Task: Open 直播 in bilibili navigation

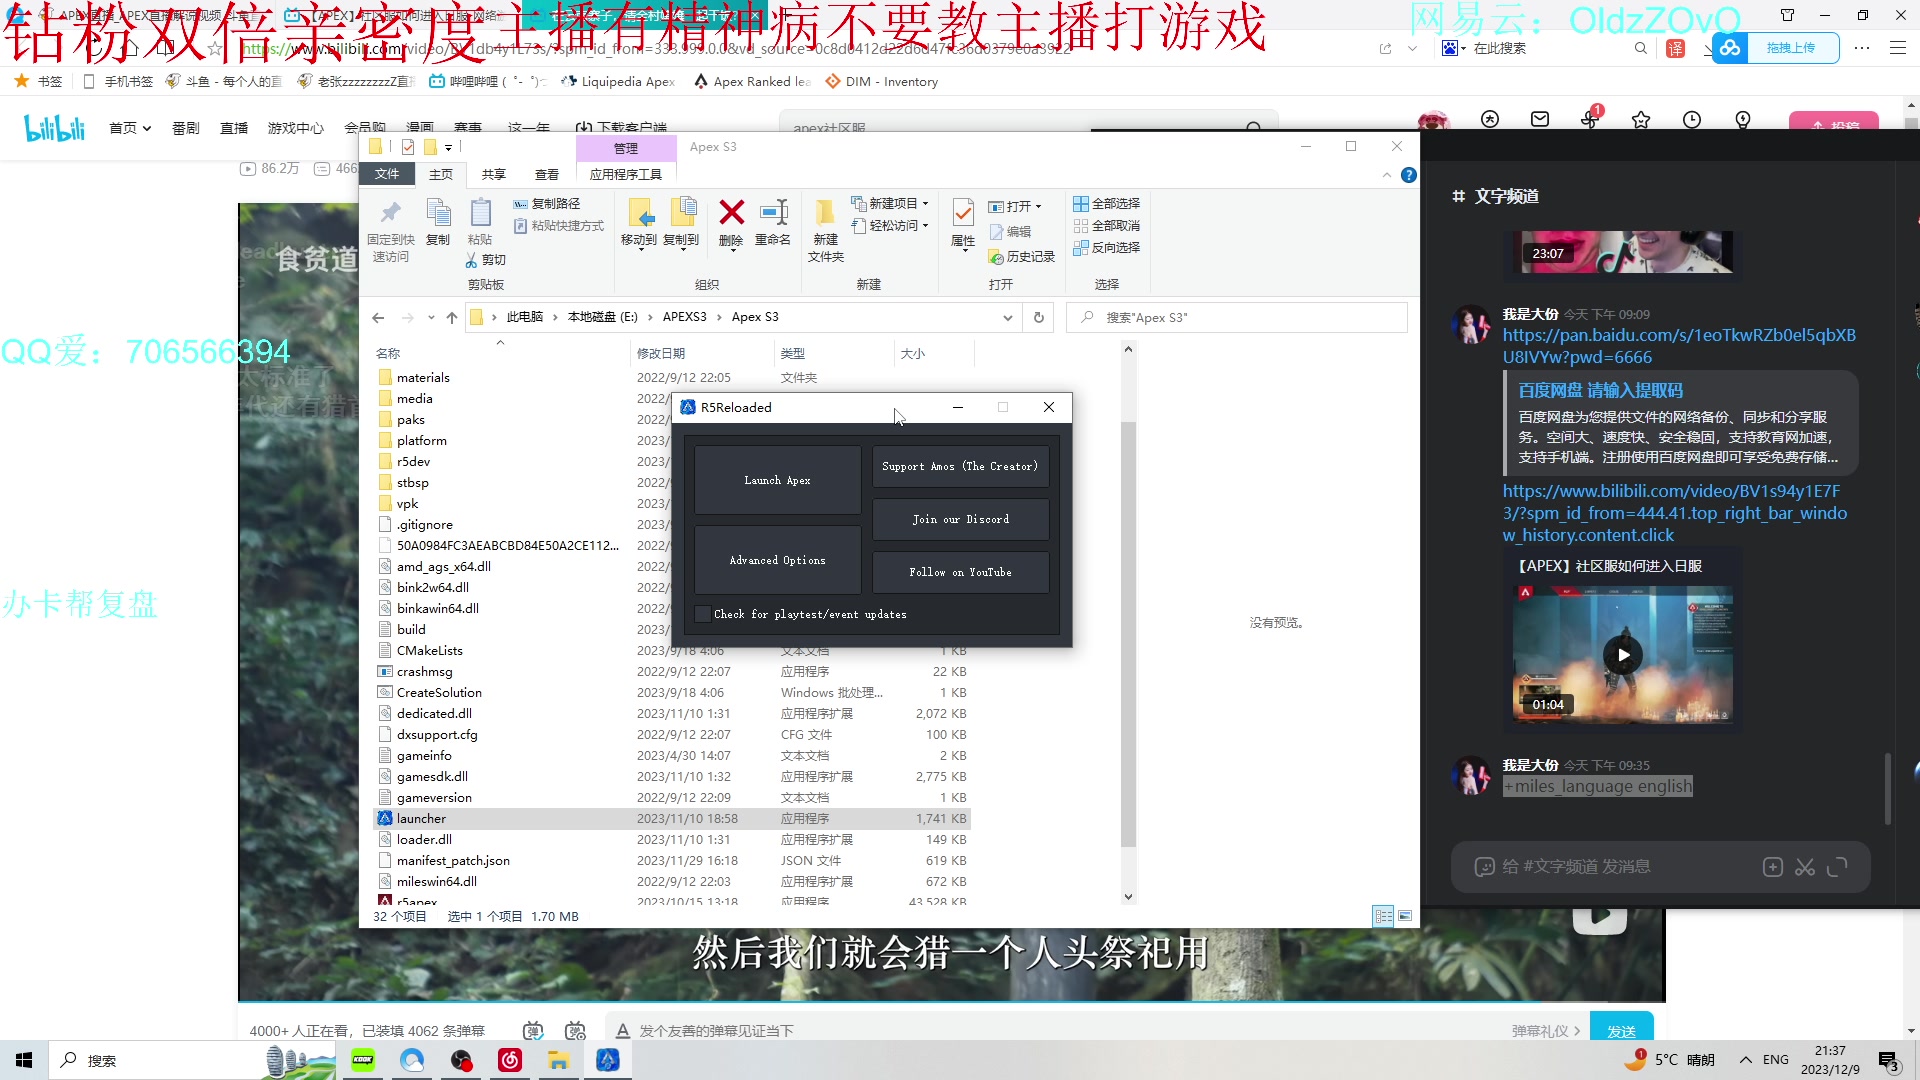Action: click(234, 128)
